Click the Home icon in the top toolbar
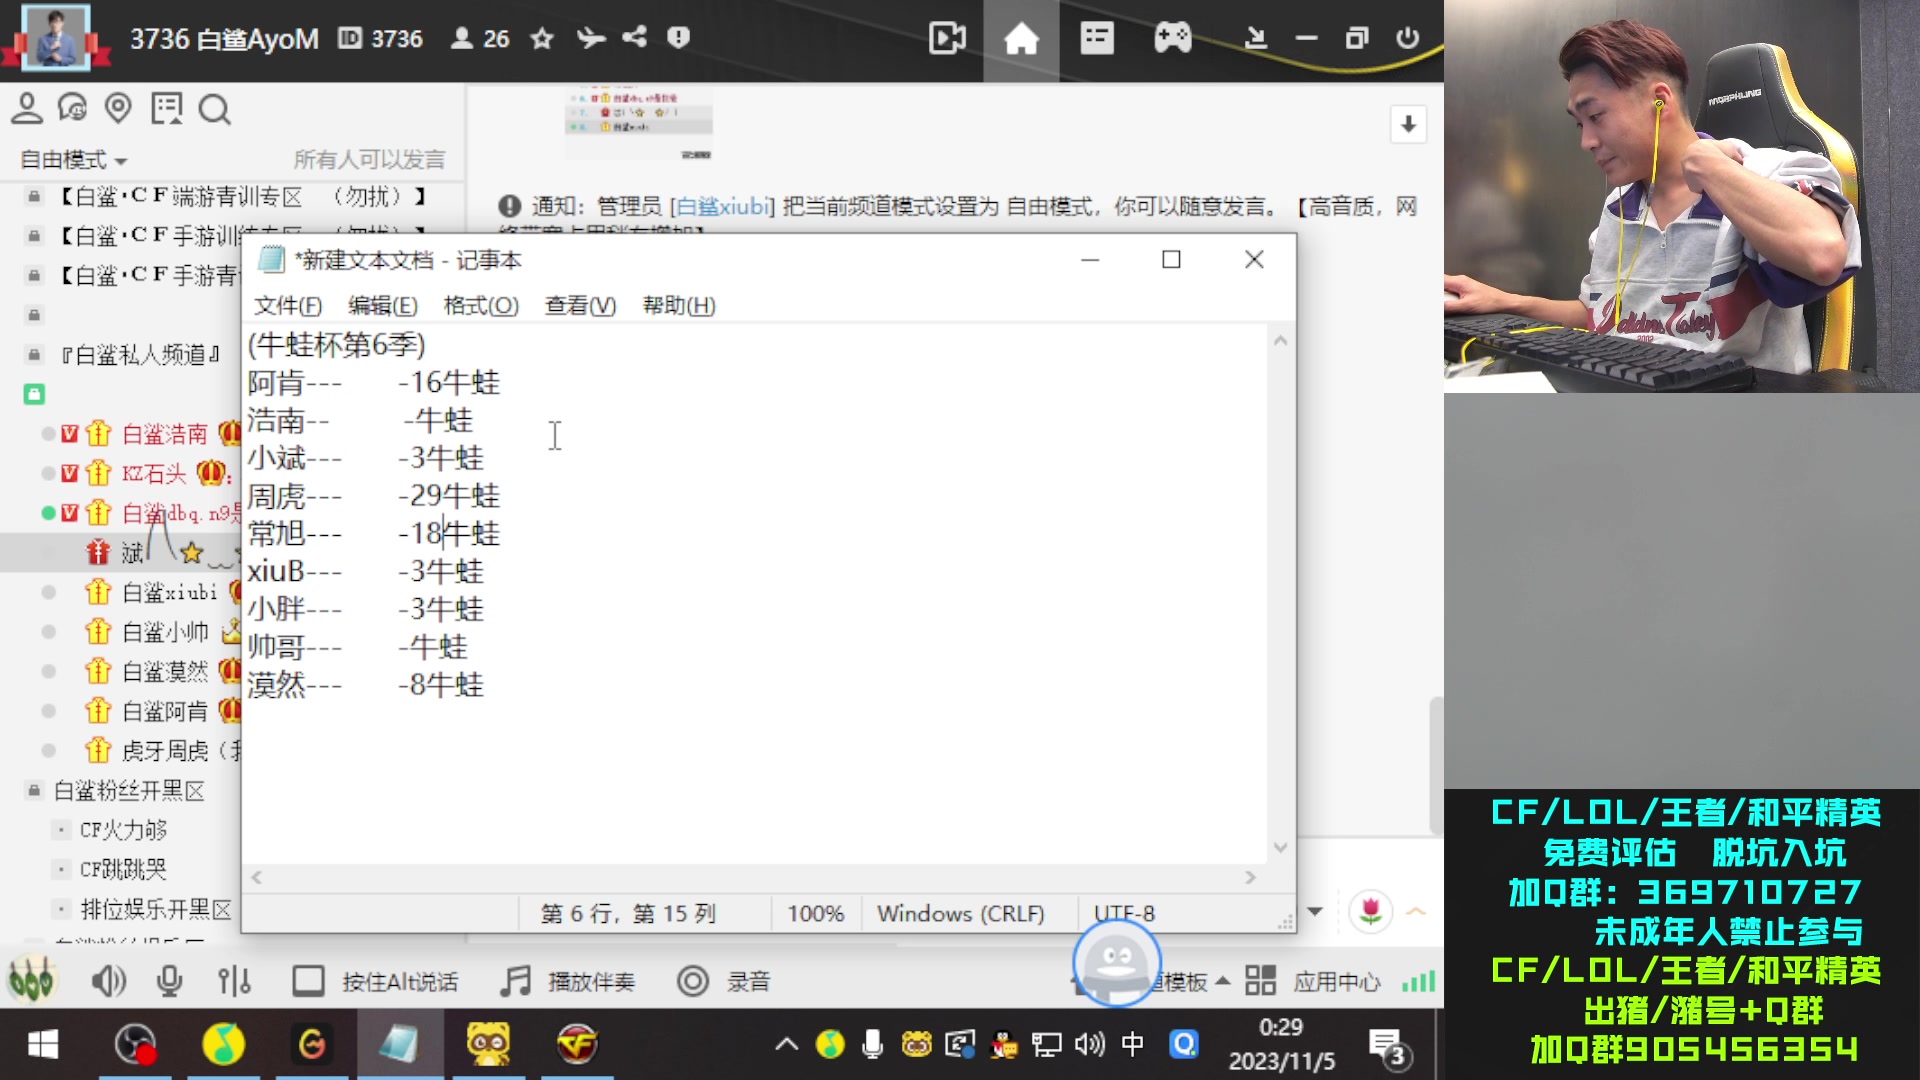 [1020, 38]
